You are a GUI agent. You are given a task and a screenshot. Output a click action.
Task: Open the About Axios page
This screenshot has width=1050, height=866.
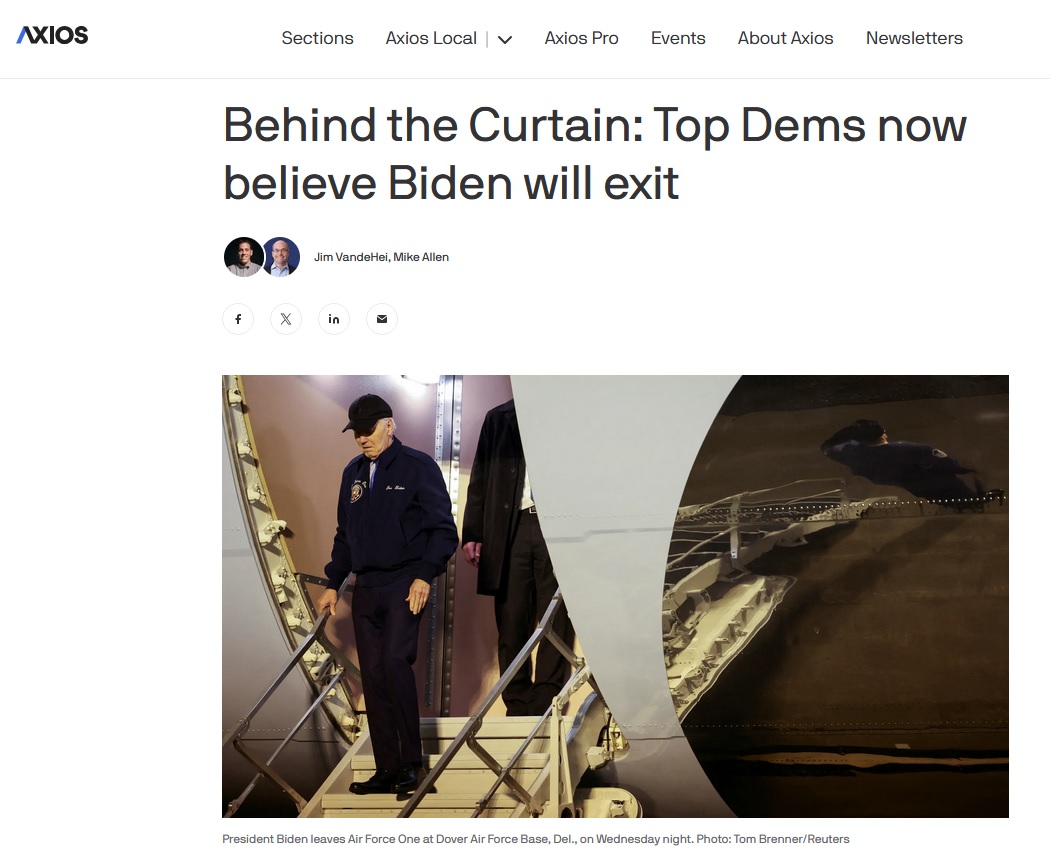pos(785,38)
